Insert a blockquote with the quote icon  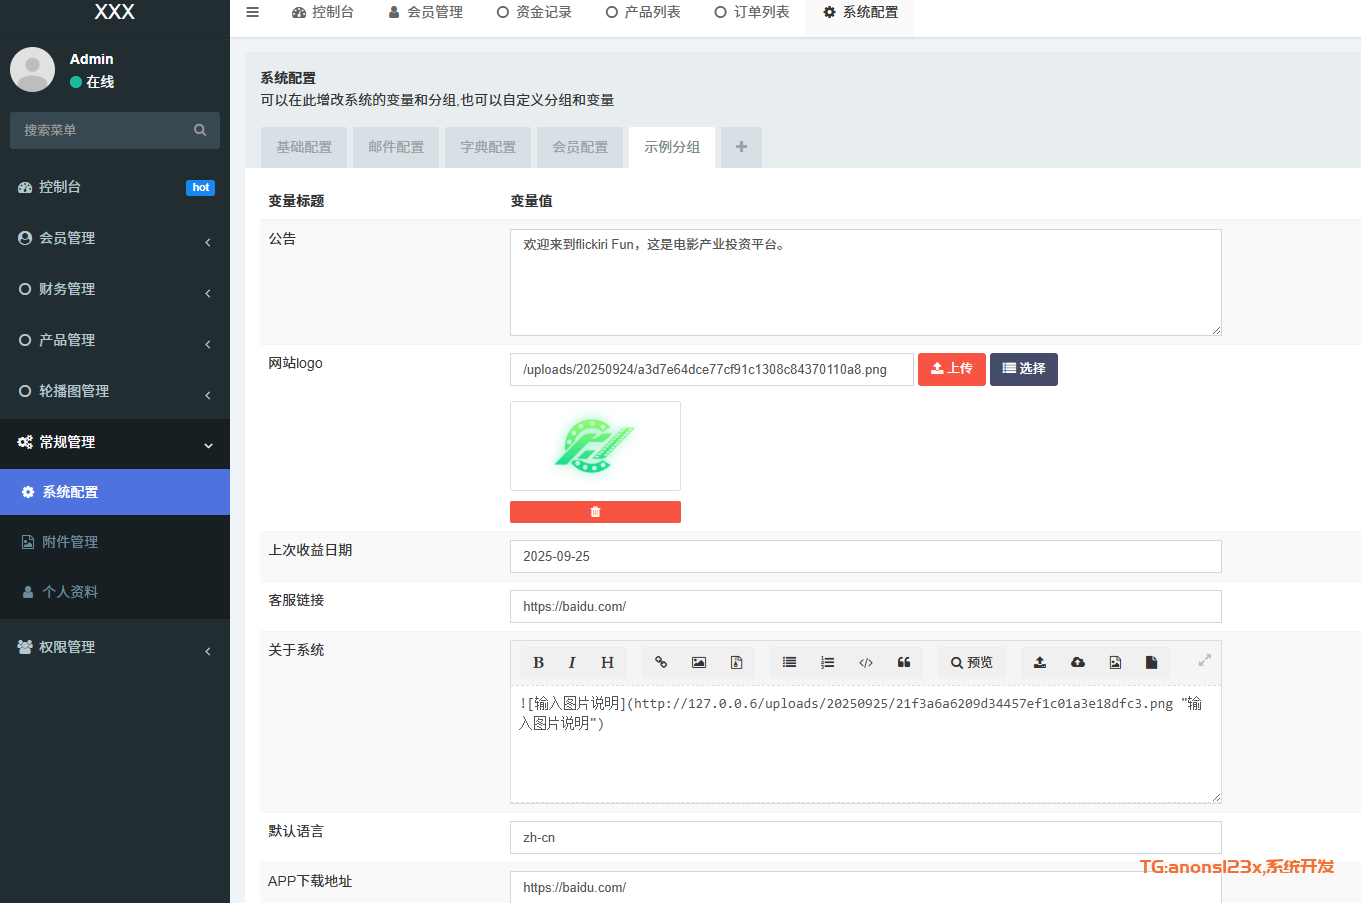pyautogui.click(x=904, y=662)
